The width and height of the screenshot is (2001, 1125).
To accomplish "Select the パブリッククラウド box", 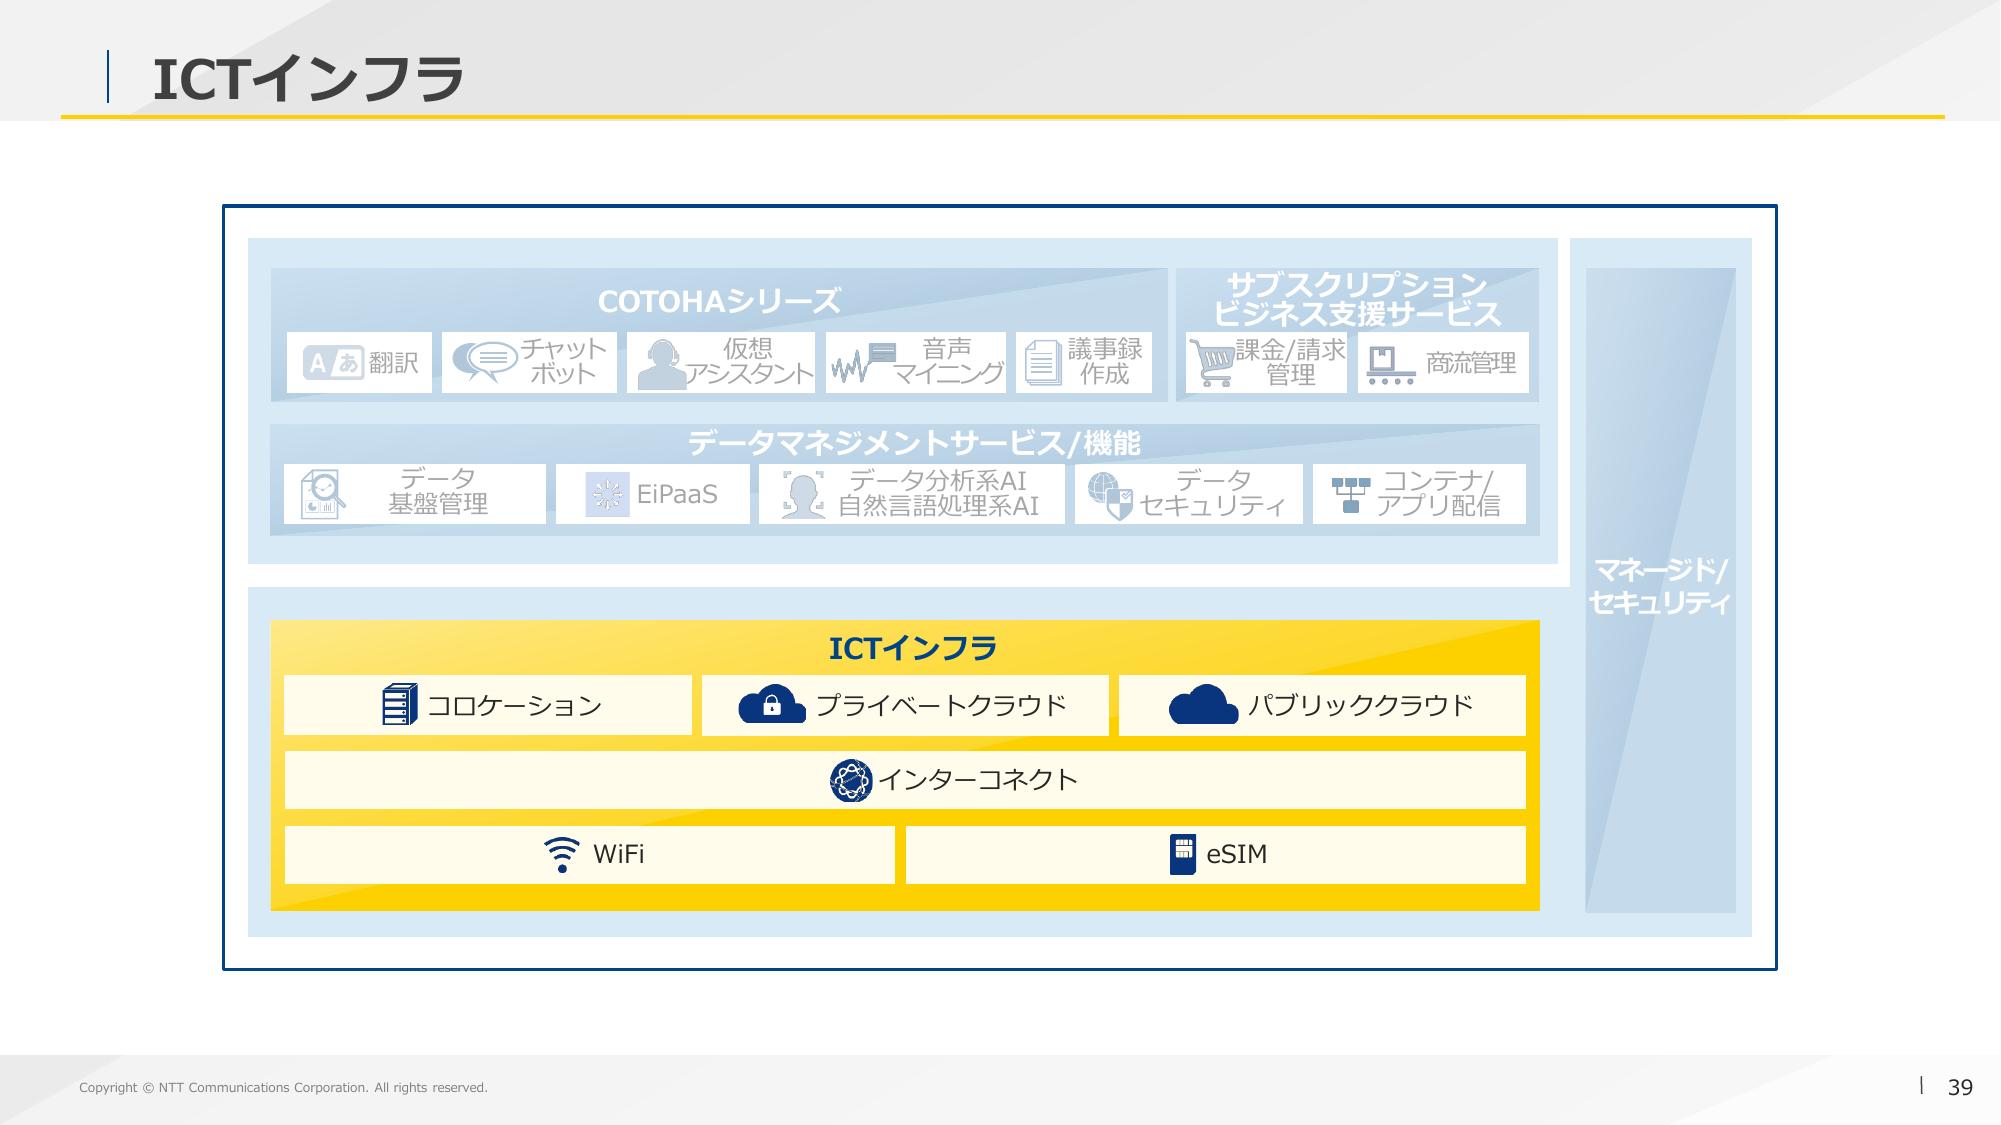I will [1322, 705].
